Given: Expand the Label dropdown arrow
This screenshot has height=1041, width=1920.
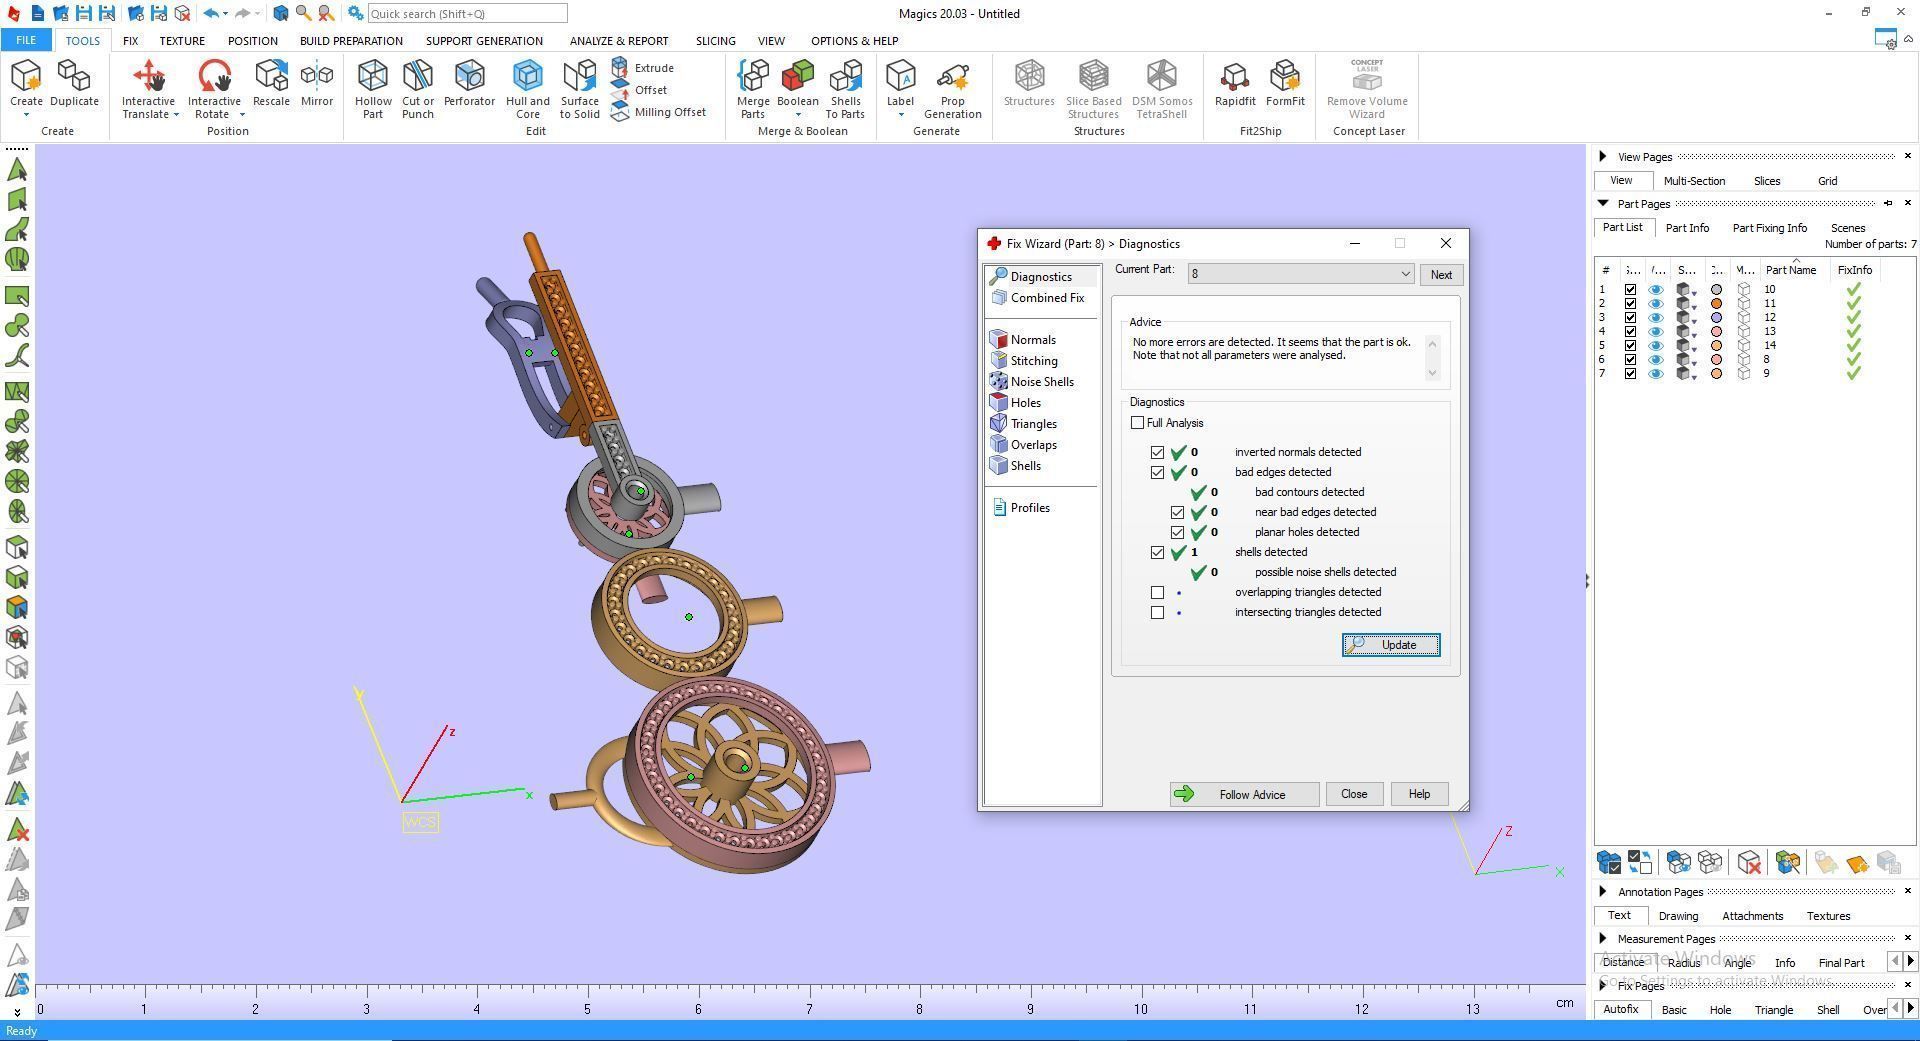Looking at the screenshot, I should (x=900, y=115).
